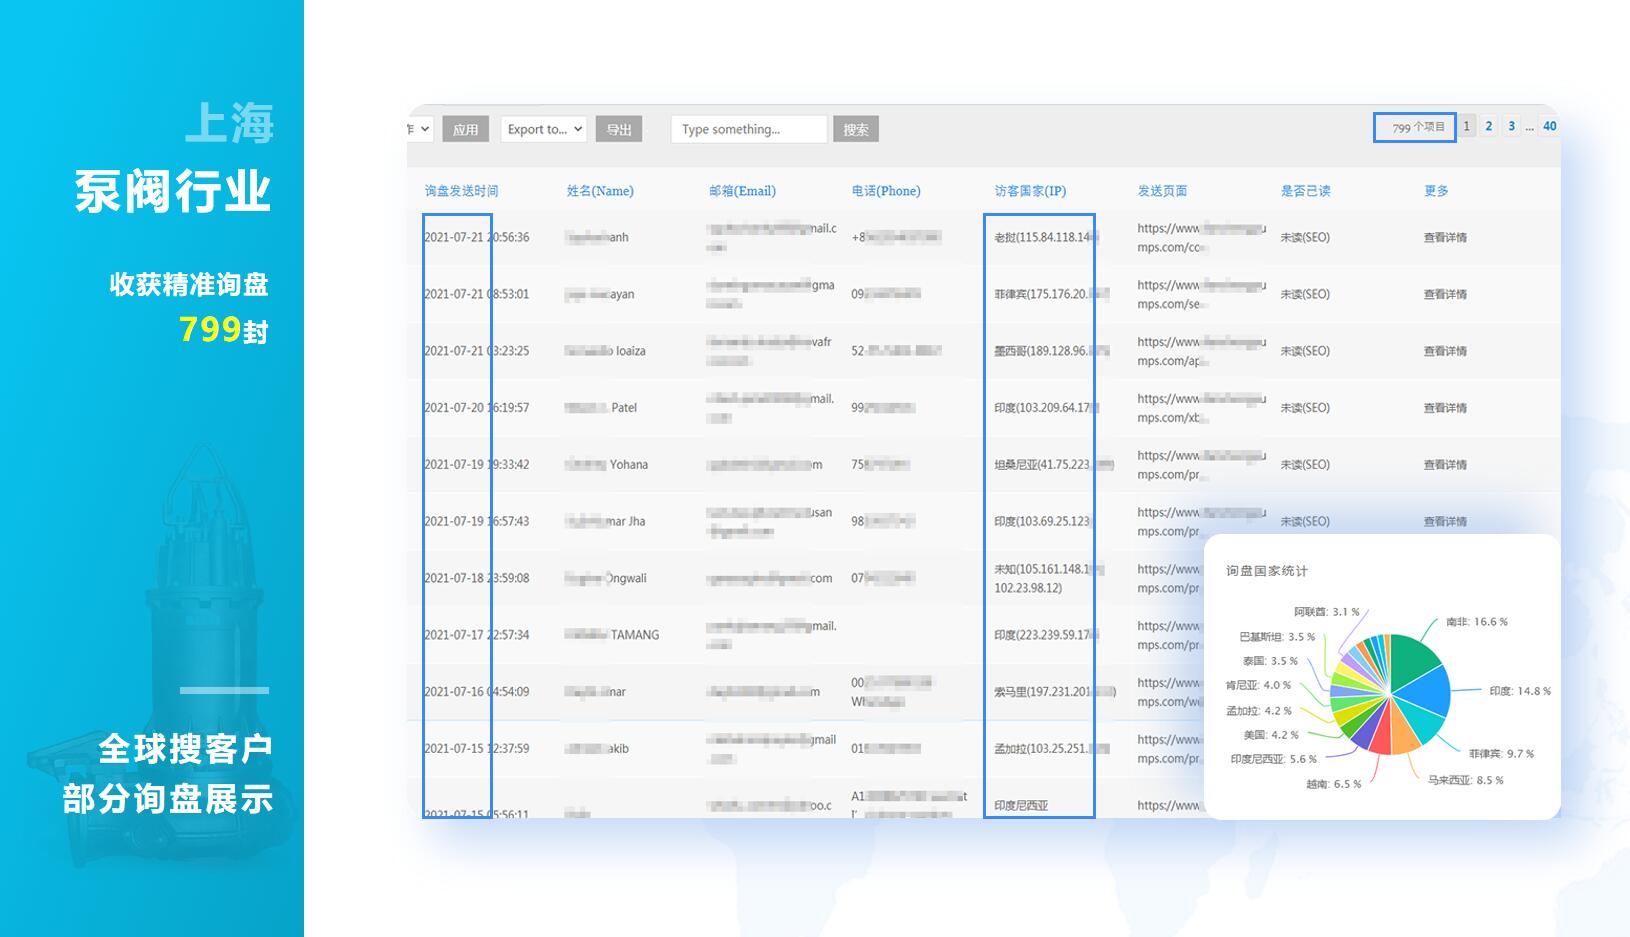
Task: Click the 应用 apply button
Action: coord(465,129)
